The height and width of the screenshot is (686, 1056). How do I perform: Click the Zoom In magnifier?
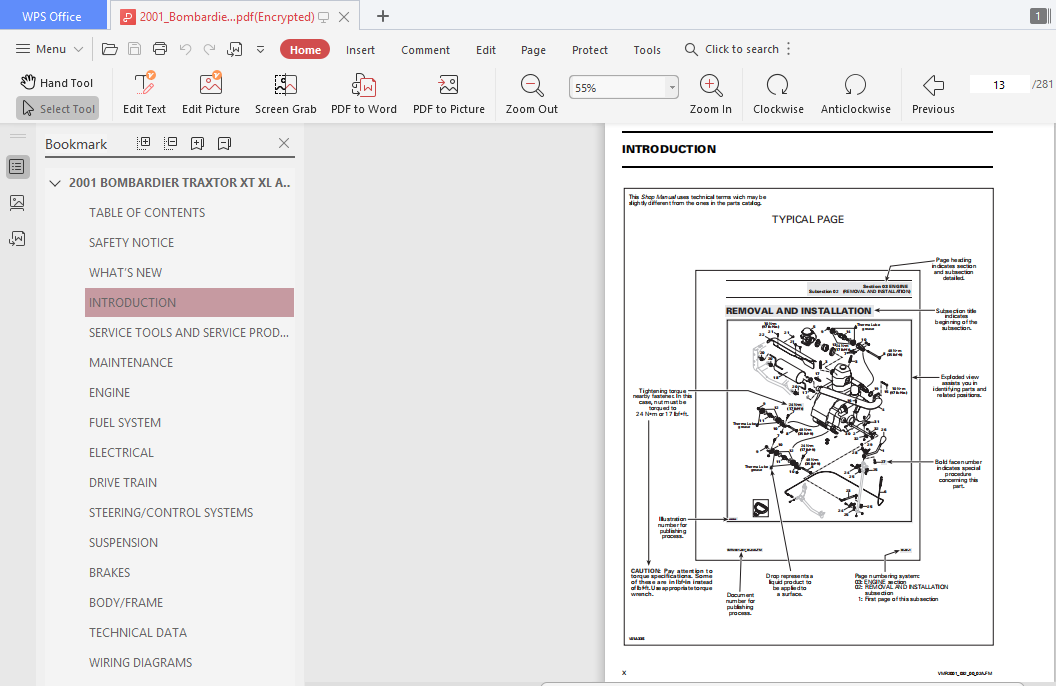(711, 94)
